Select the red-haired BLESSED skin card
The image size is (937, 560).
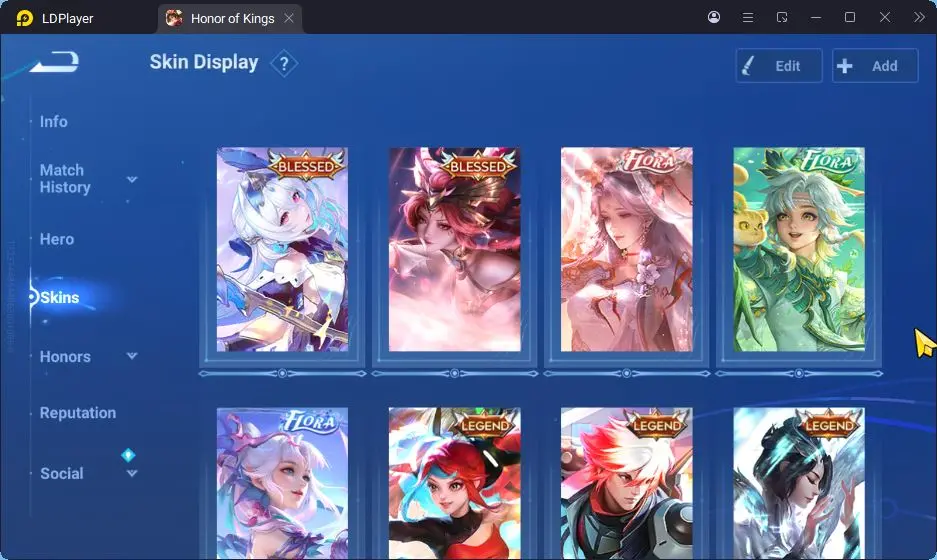455,249
